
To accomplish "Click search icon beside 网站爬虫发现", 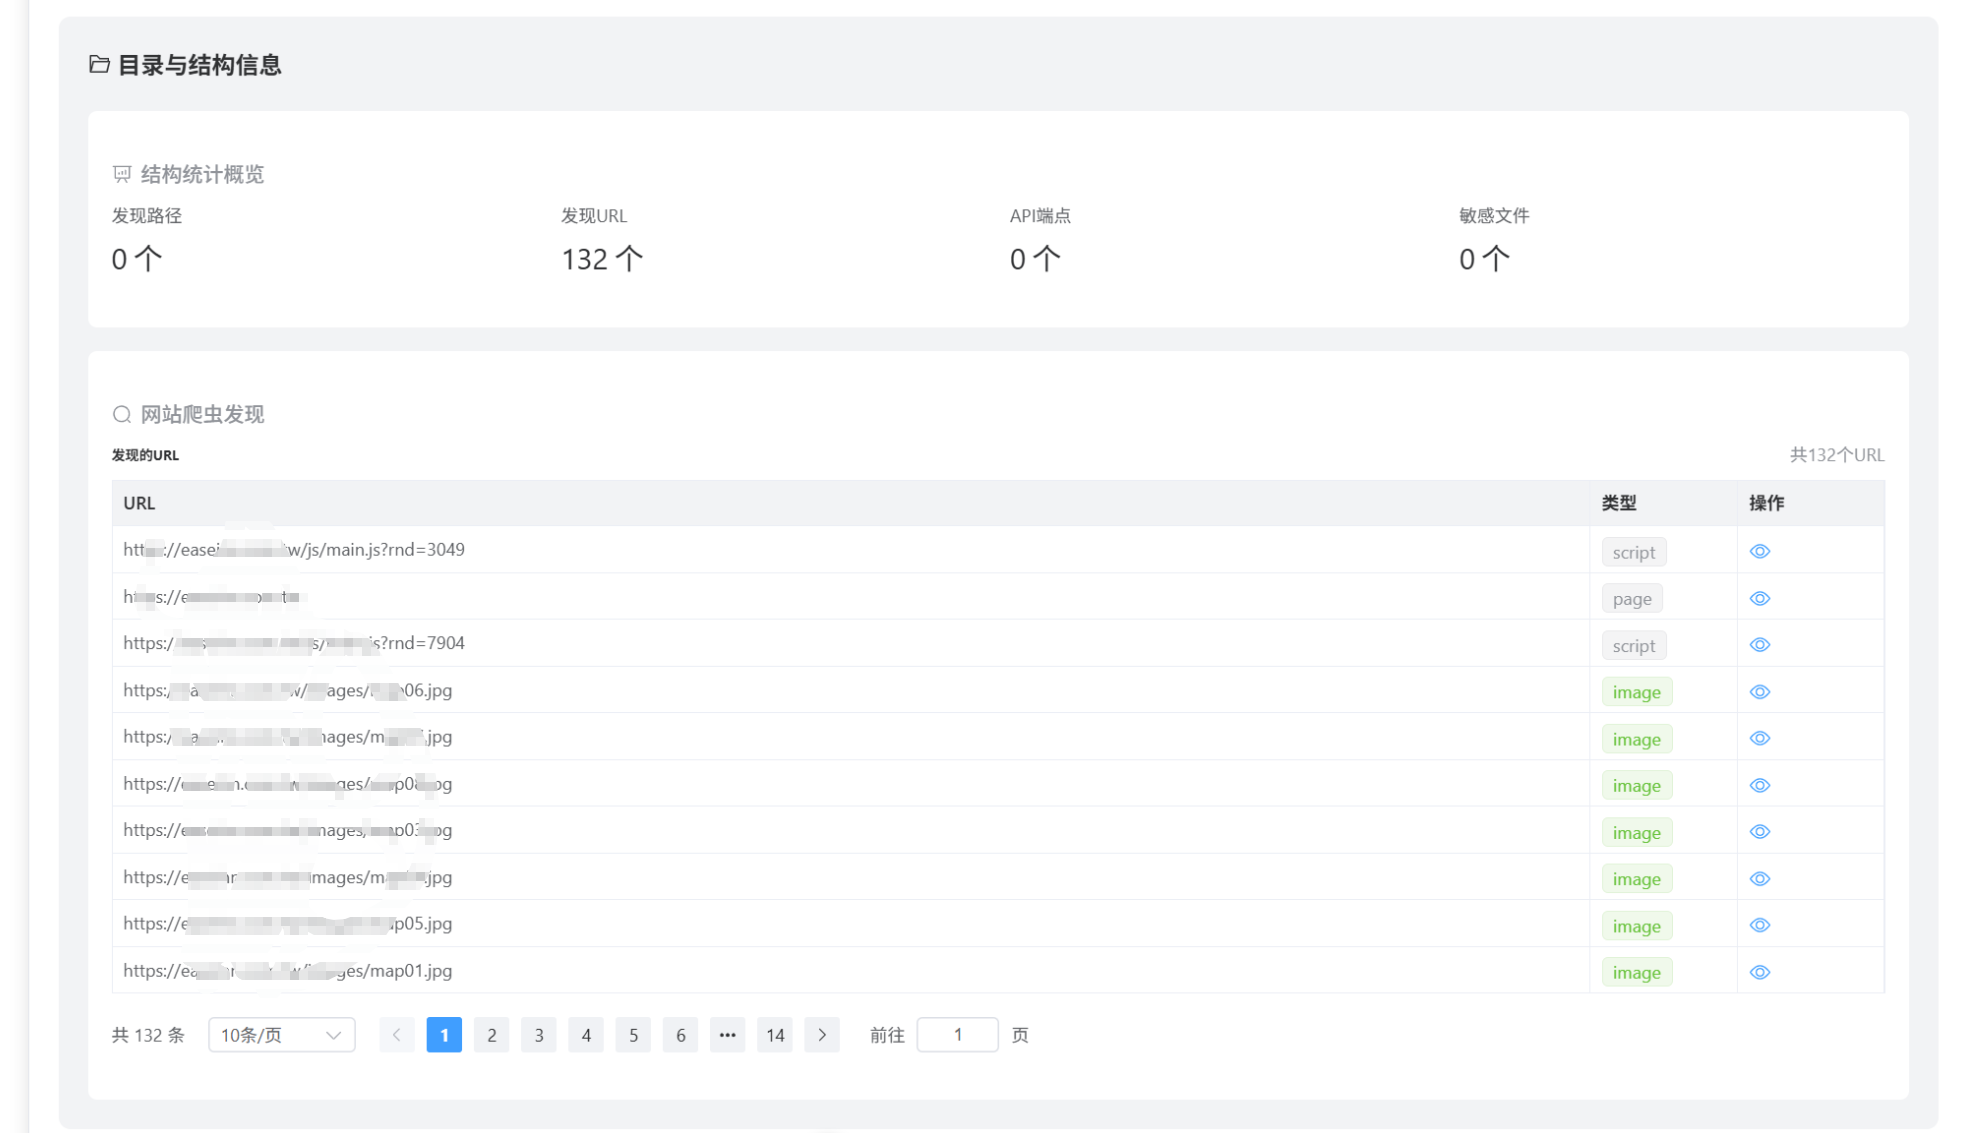I will coord(122,414).
